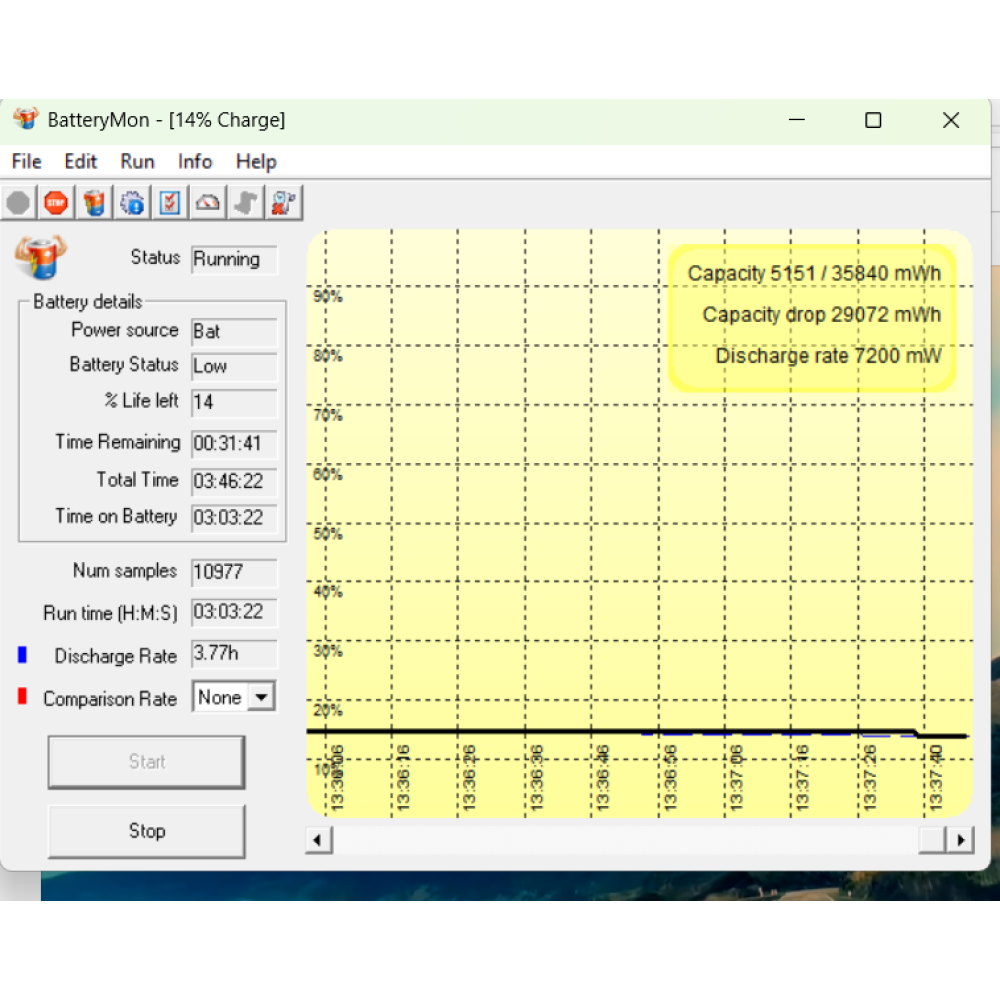Click the muscular battery logo beside Status
1000x1000 pixels.
pos(41,258)
